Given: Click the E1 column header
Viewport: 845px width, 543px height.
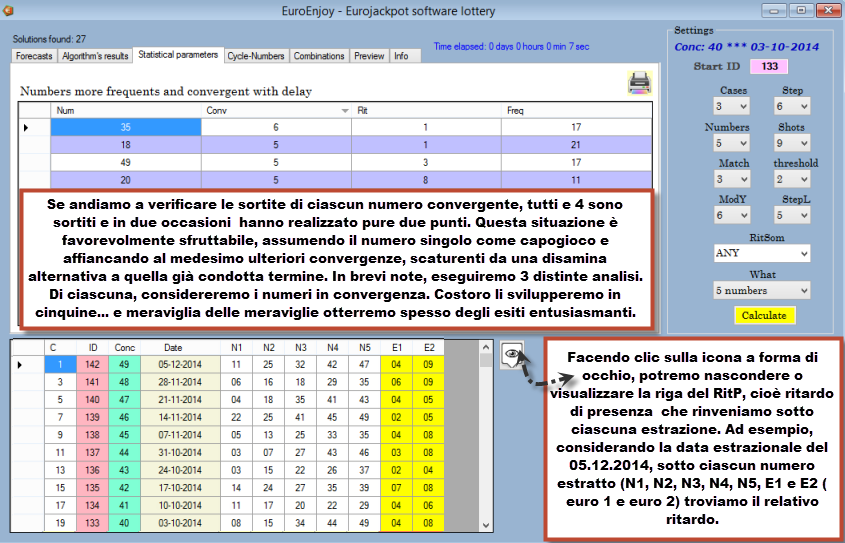Looking at the screenshot, I should point(397,347).
